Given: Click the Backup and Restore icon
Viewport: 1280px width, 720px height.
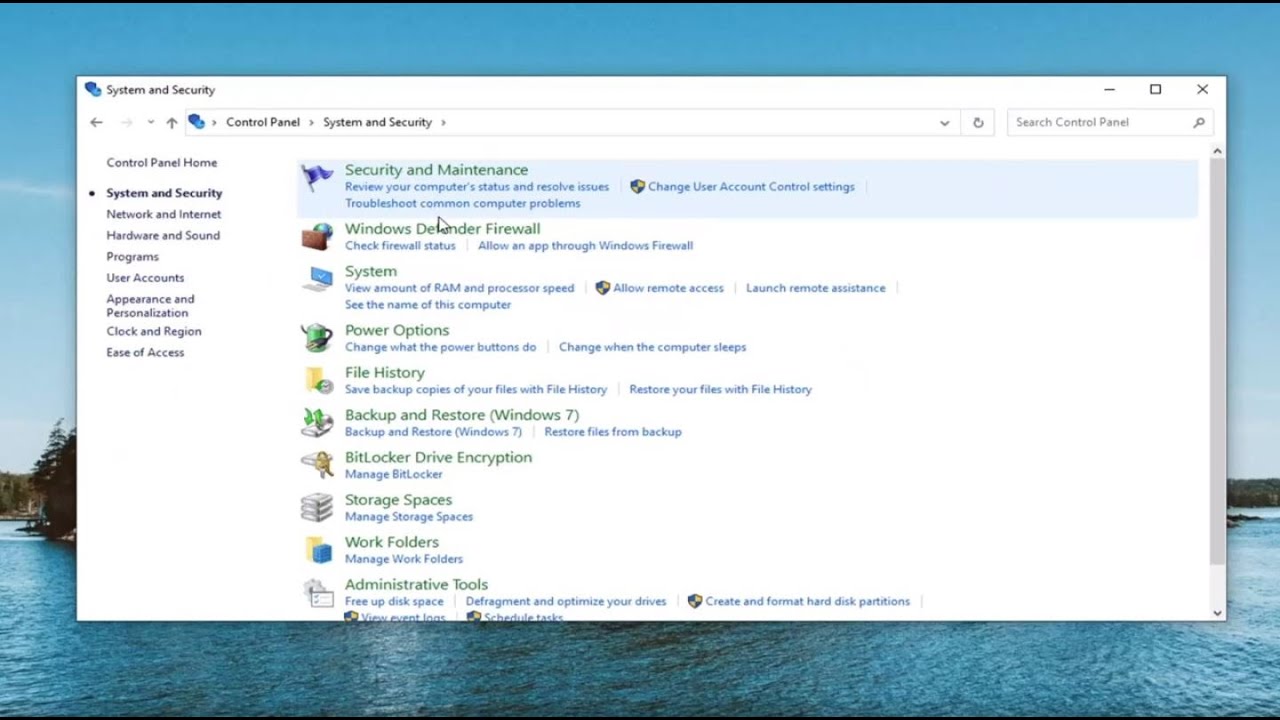Looking at the screenshot, I should (x=317, y=422).
